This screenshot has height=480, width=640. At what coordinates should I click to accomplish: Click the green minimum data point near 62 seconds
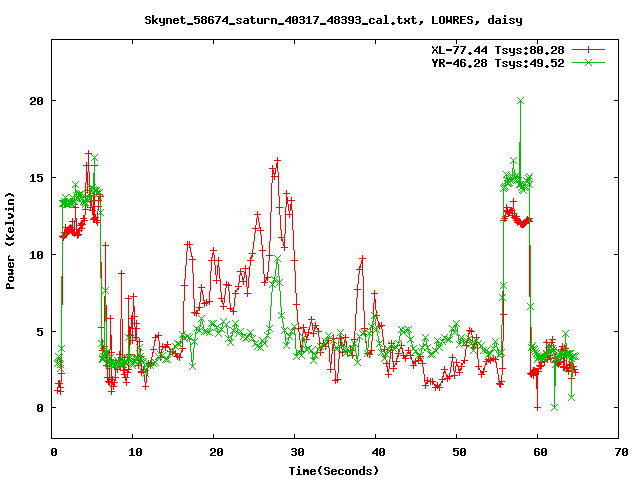pos(554,407)
